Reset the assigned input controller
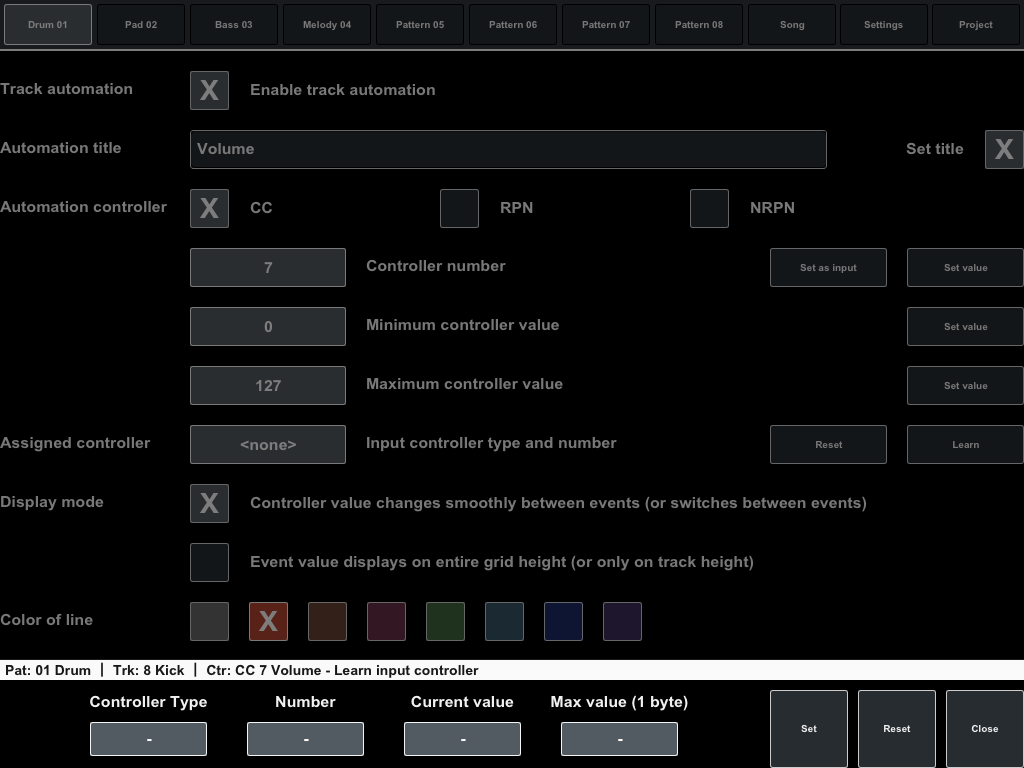Screen dimensions: 1024x768 pyautogui.click(x=828, y=444)
